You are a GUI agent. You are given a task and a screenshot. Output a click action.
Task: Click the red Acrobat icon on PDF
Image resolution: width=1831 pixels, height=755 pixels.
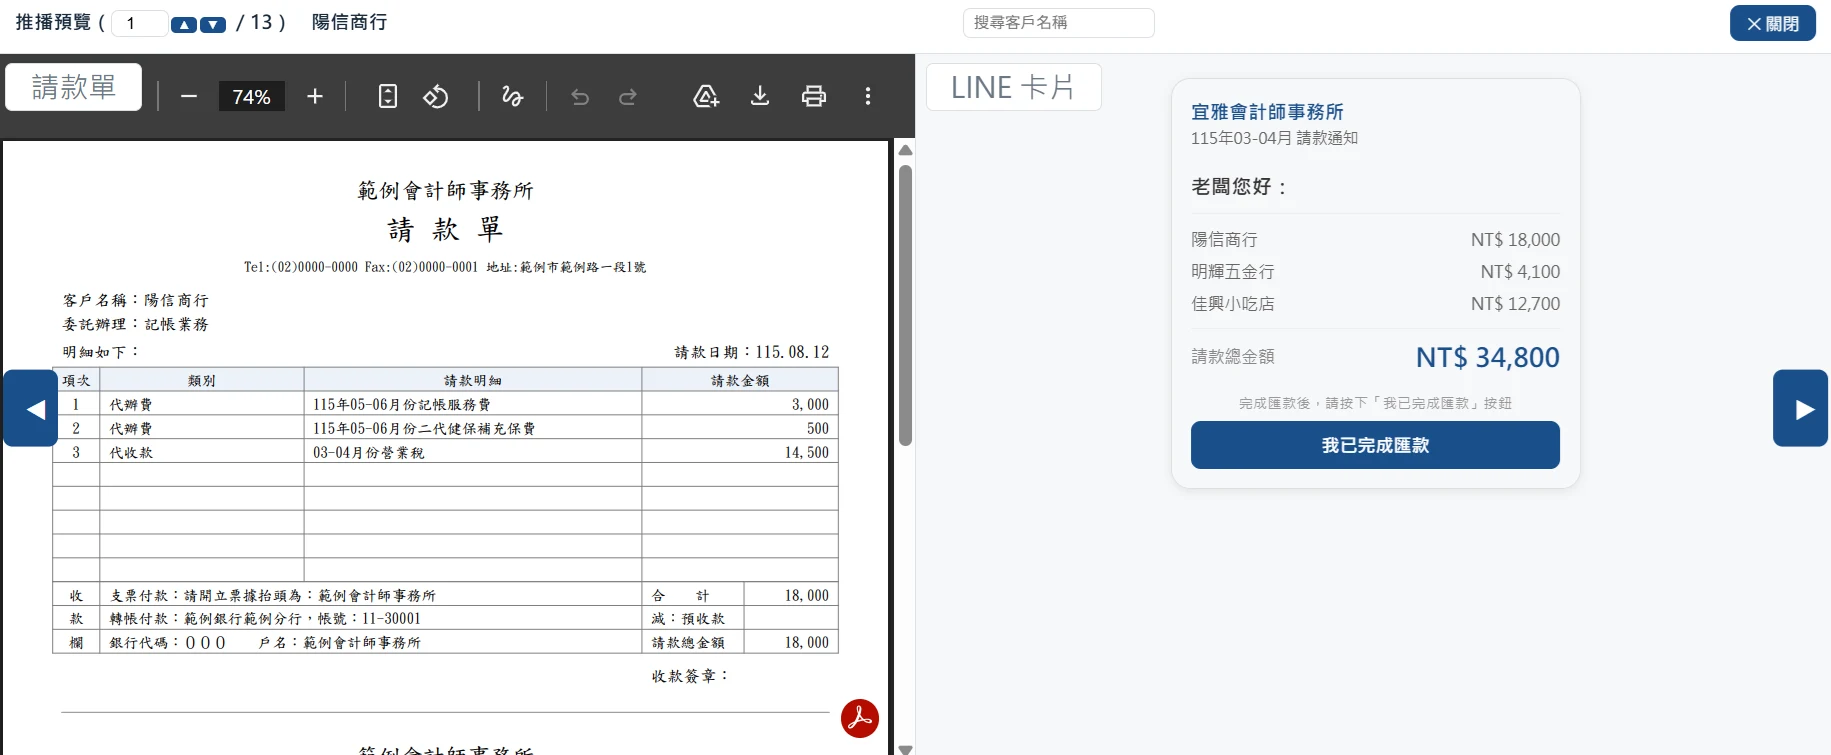860,718
